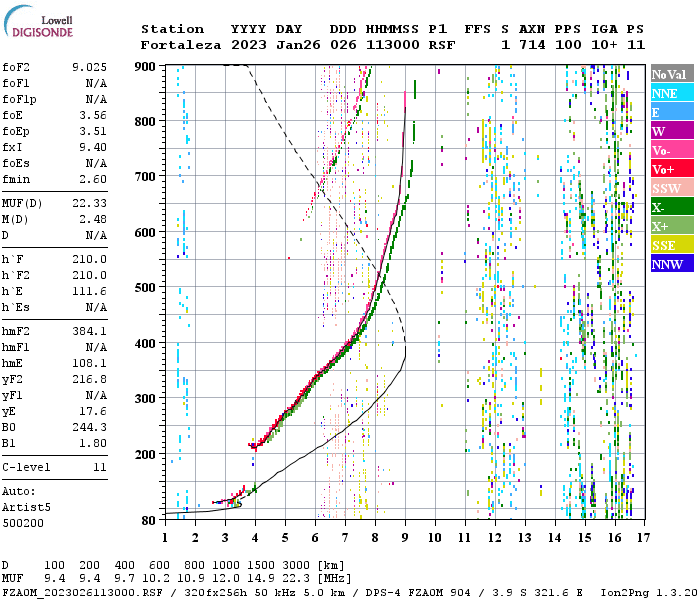Click the 400 km y-axis label
700x600 pixels.
click(145, 343)
